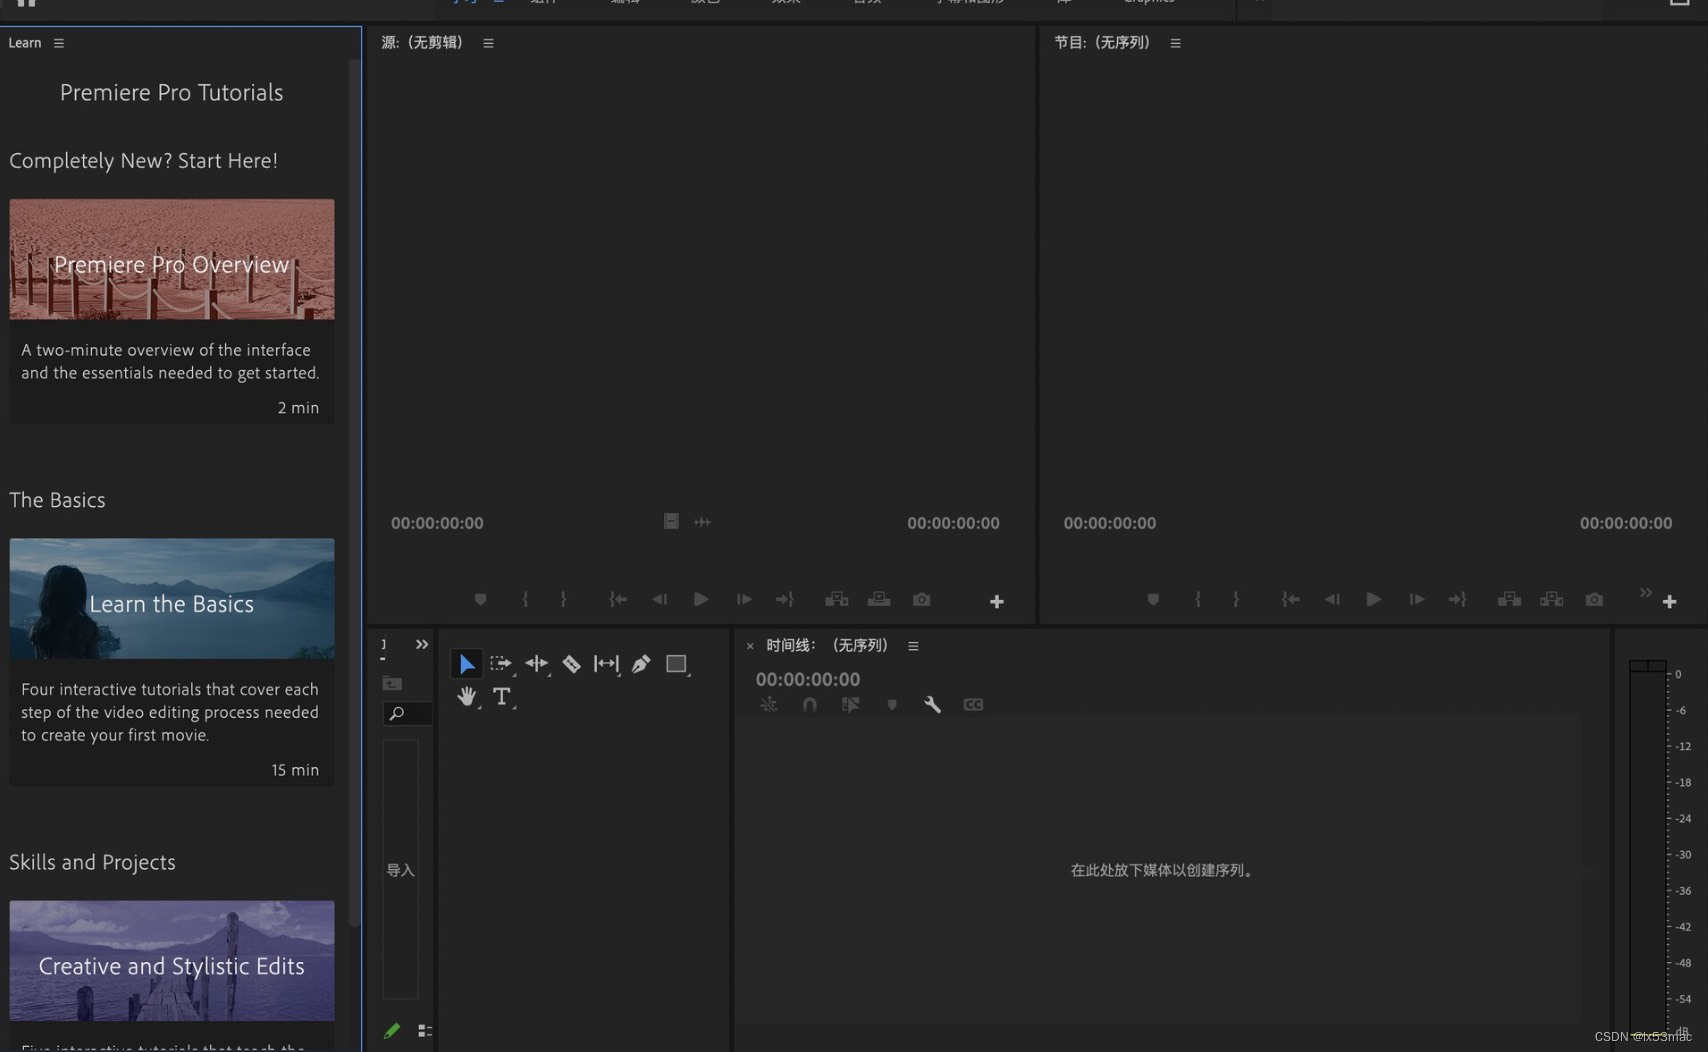Select the Type text tool
Screen dimensions: 1708x1052
point(502,697)
